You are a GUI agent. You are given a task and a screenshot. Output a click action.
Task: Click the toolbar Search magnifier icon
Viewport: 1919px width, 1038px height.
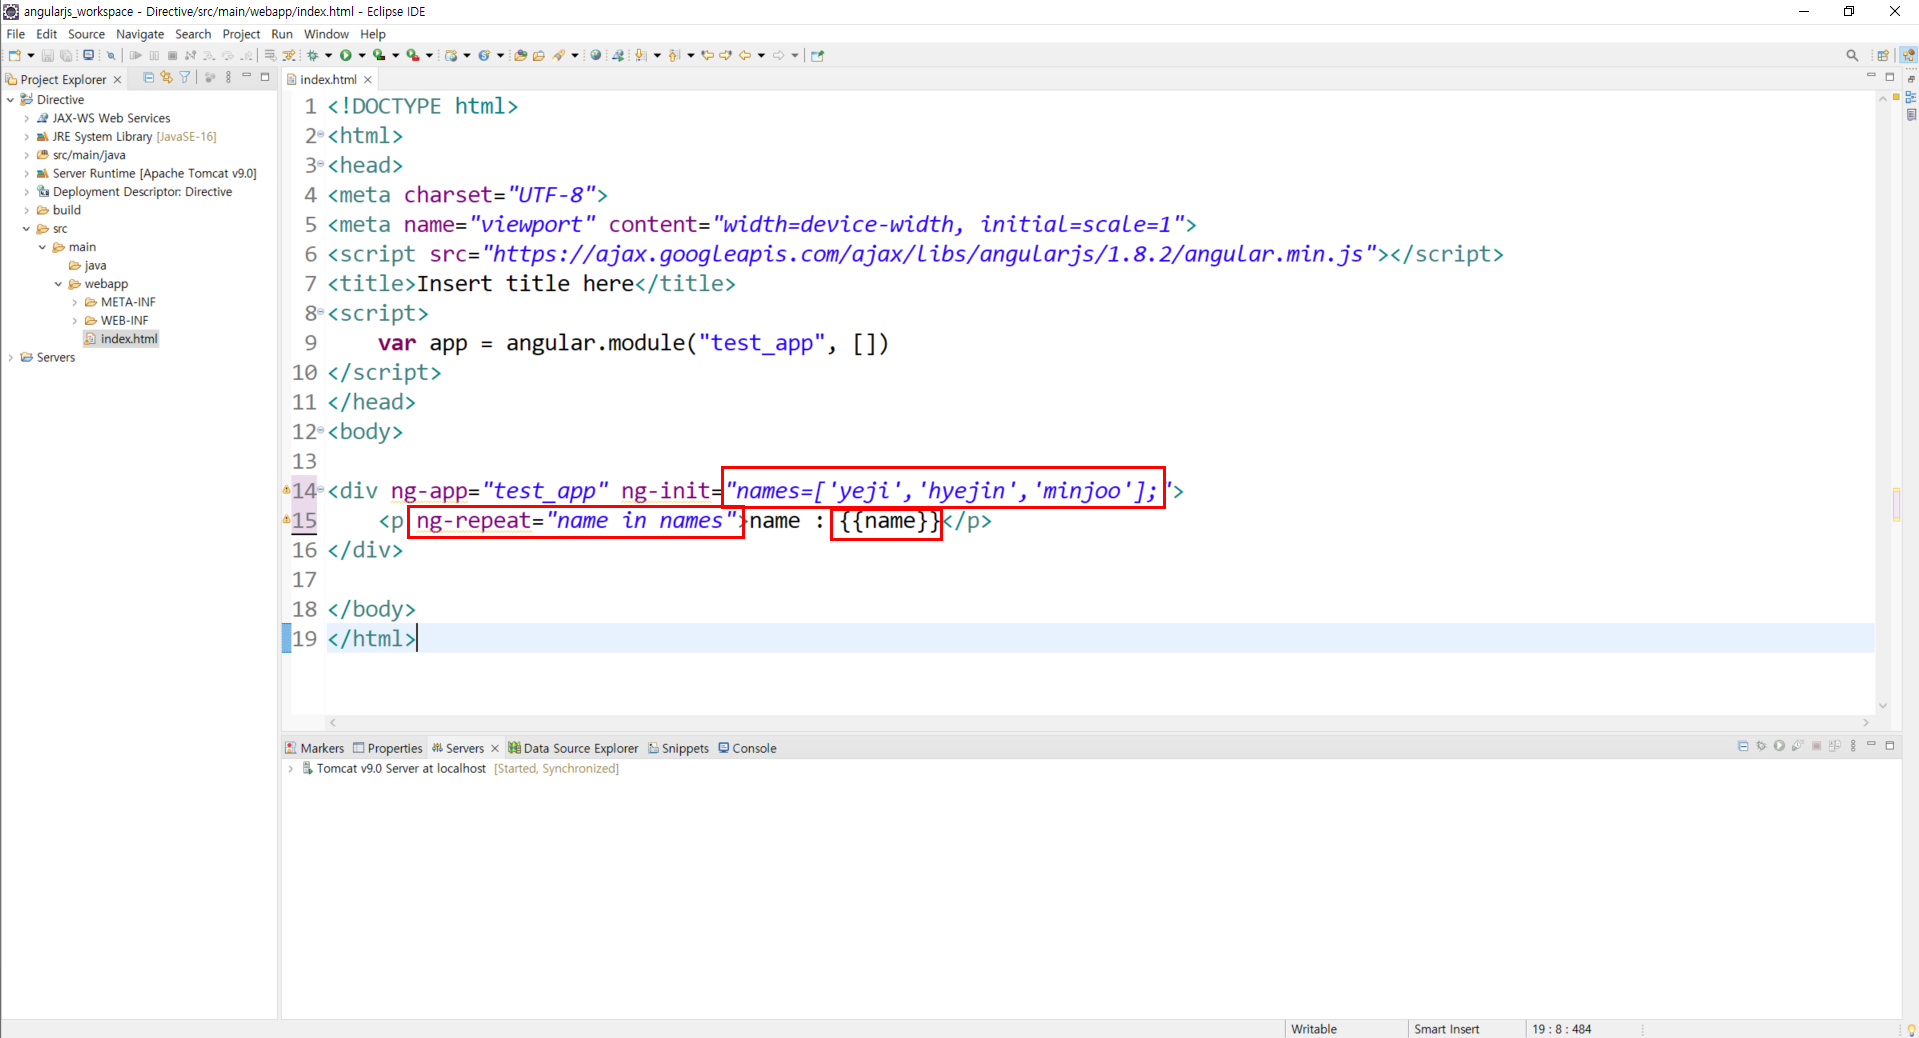pyautogui.click(x=1852, y=55)
